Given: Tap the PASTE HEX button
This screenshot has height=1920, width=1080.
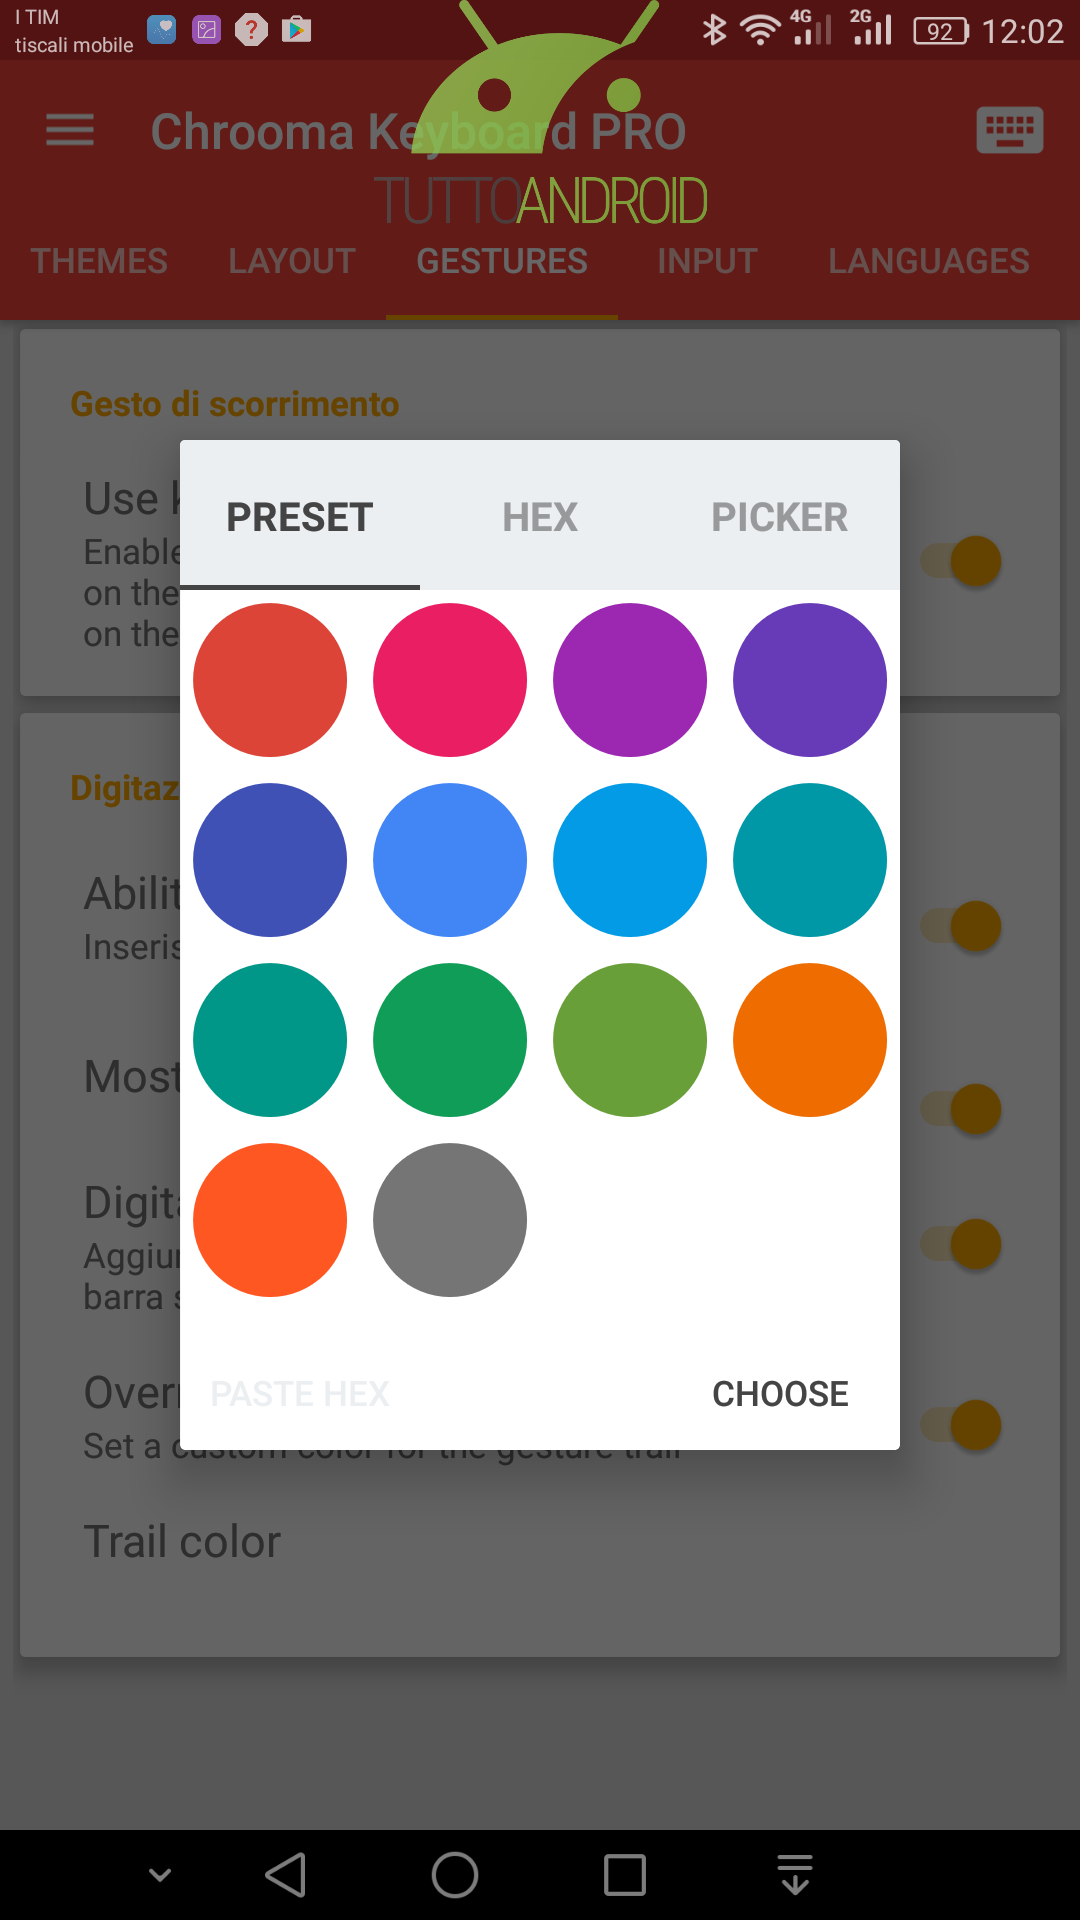Looking at the screenshot, I should [x=300, y=1394].
